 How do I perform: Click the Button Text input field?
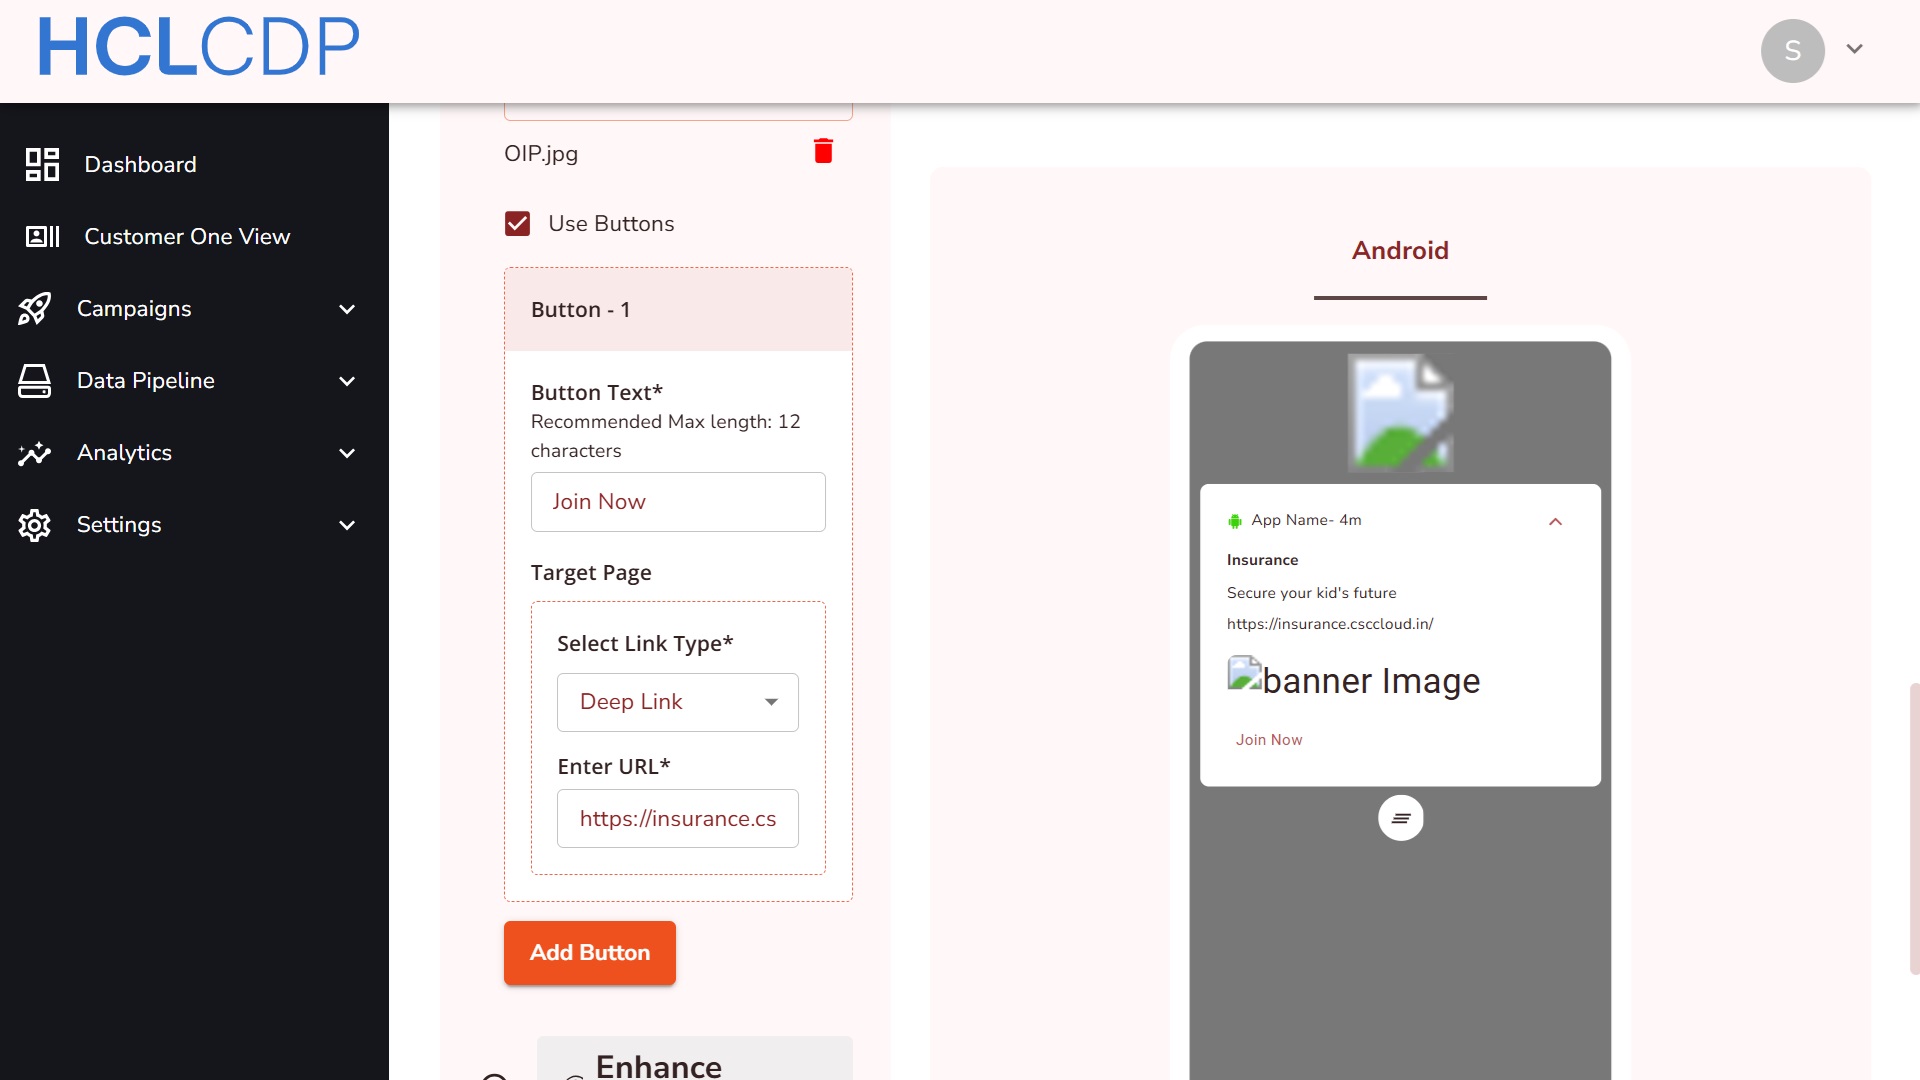[677, 502]
